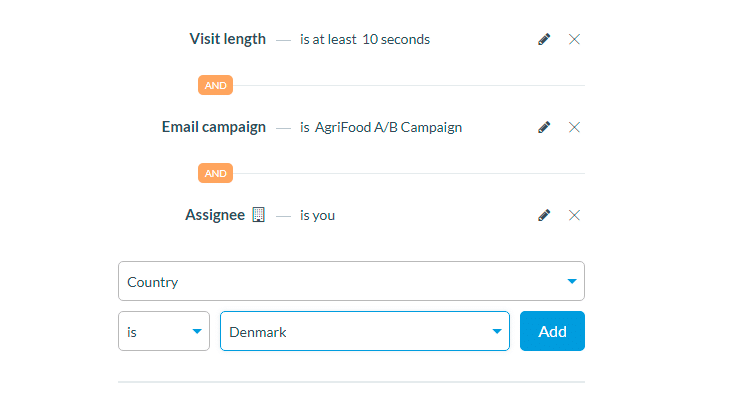The width and height of the screenshot is (741, 394).
Task: Open the Denmark country value dropdown
Action: [x=365, y=331]
